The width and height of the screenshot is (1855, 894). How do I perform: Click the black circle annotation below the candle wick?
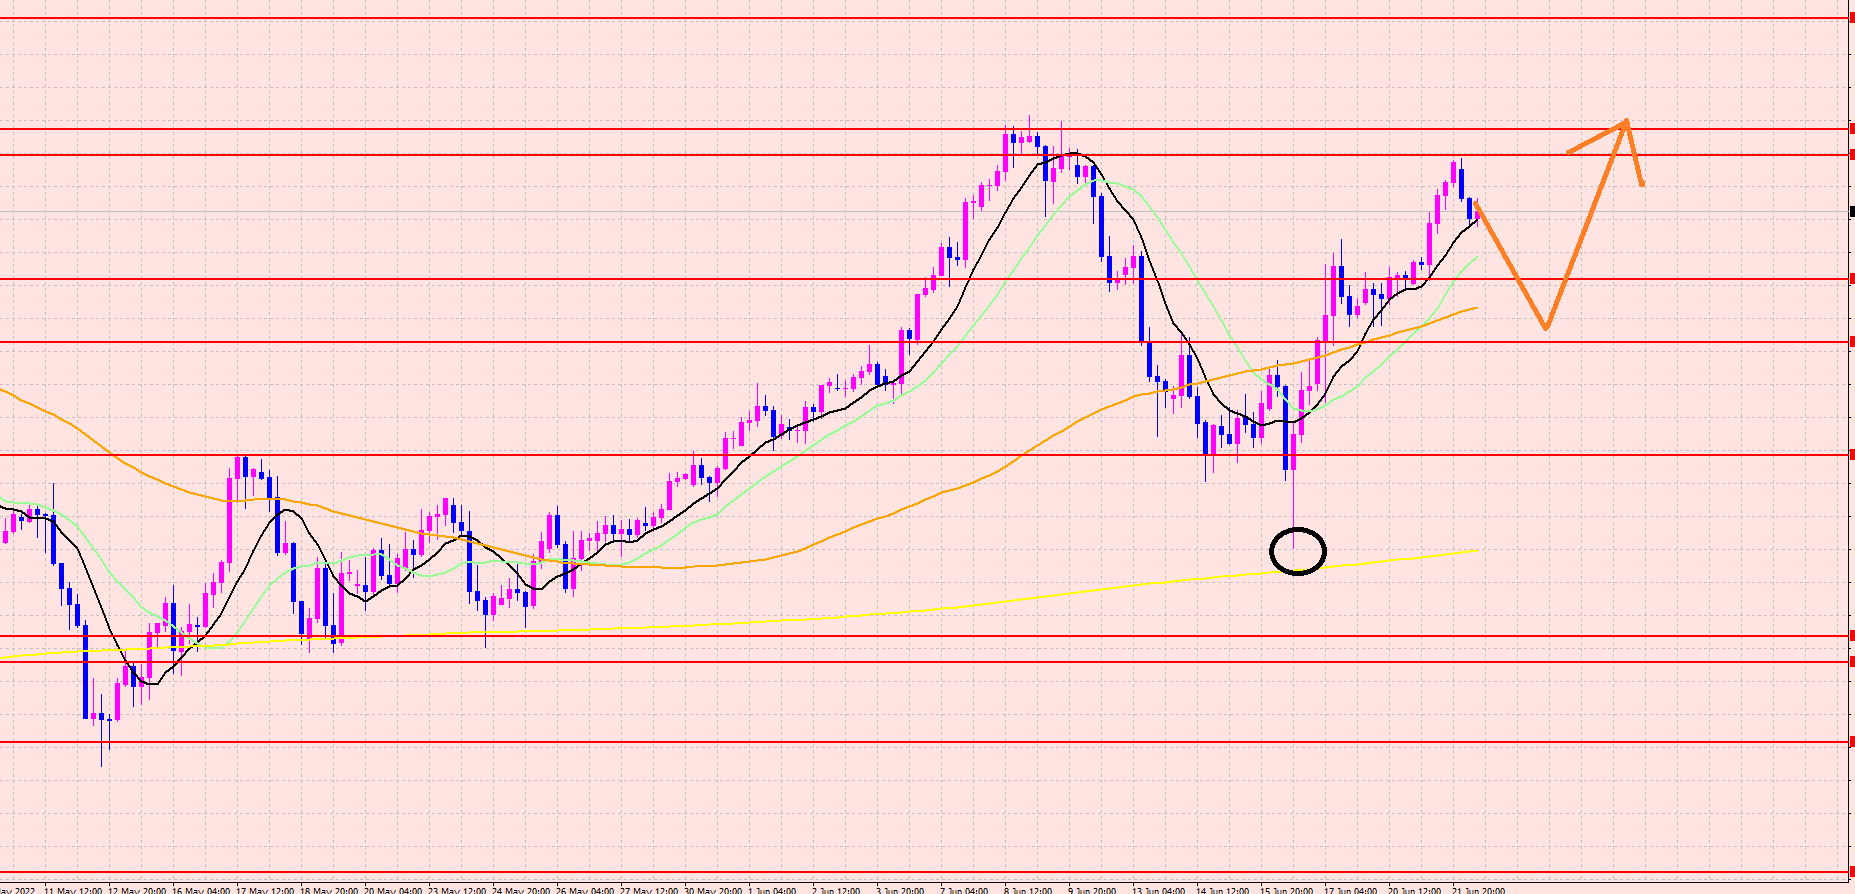pyautogui.click(x=1297, y=551)
